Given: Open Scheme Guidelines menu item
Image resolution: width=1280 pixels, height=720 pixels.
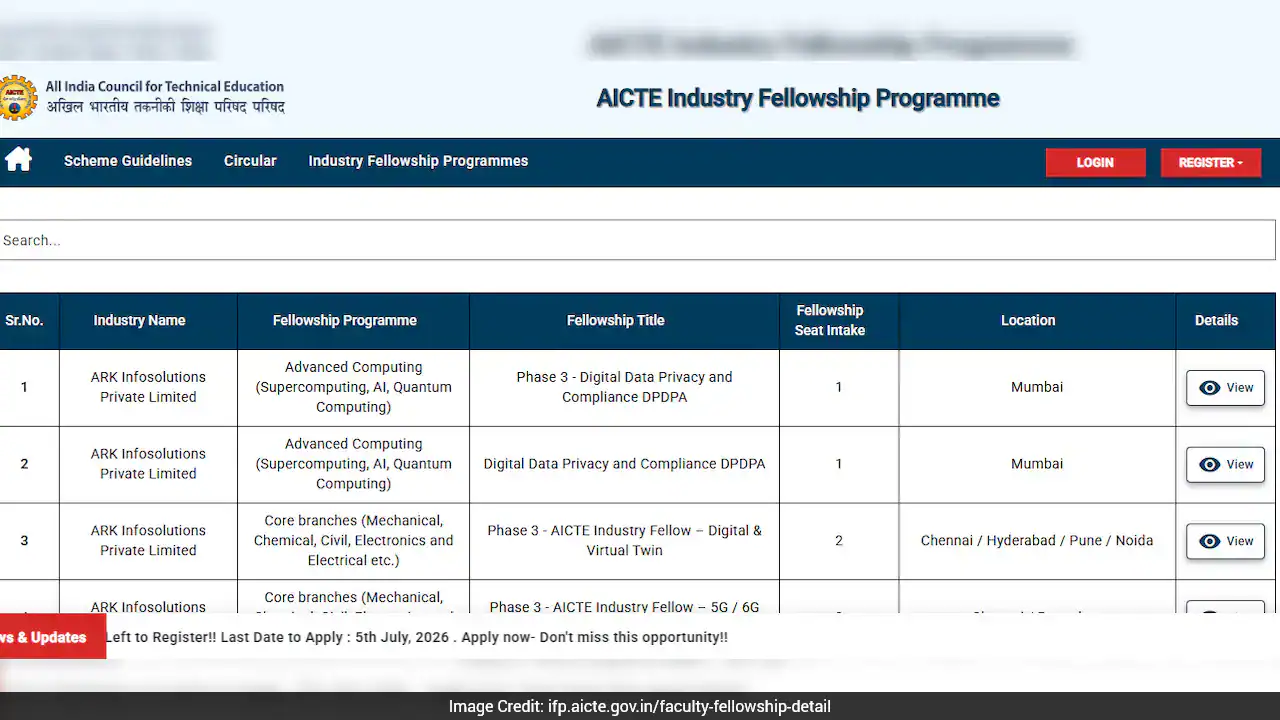Looking at the screenshot, I should (x=128, y=161).
